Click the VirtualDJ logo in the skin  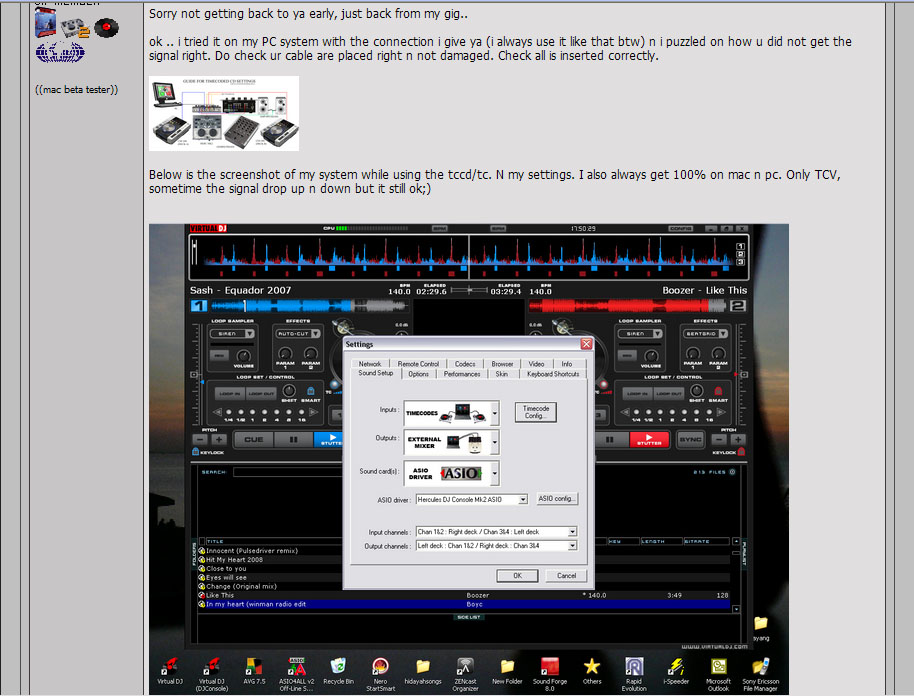pos(208,229)
